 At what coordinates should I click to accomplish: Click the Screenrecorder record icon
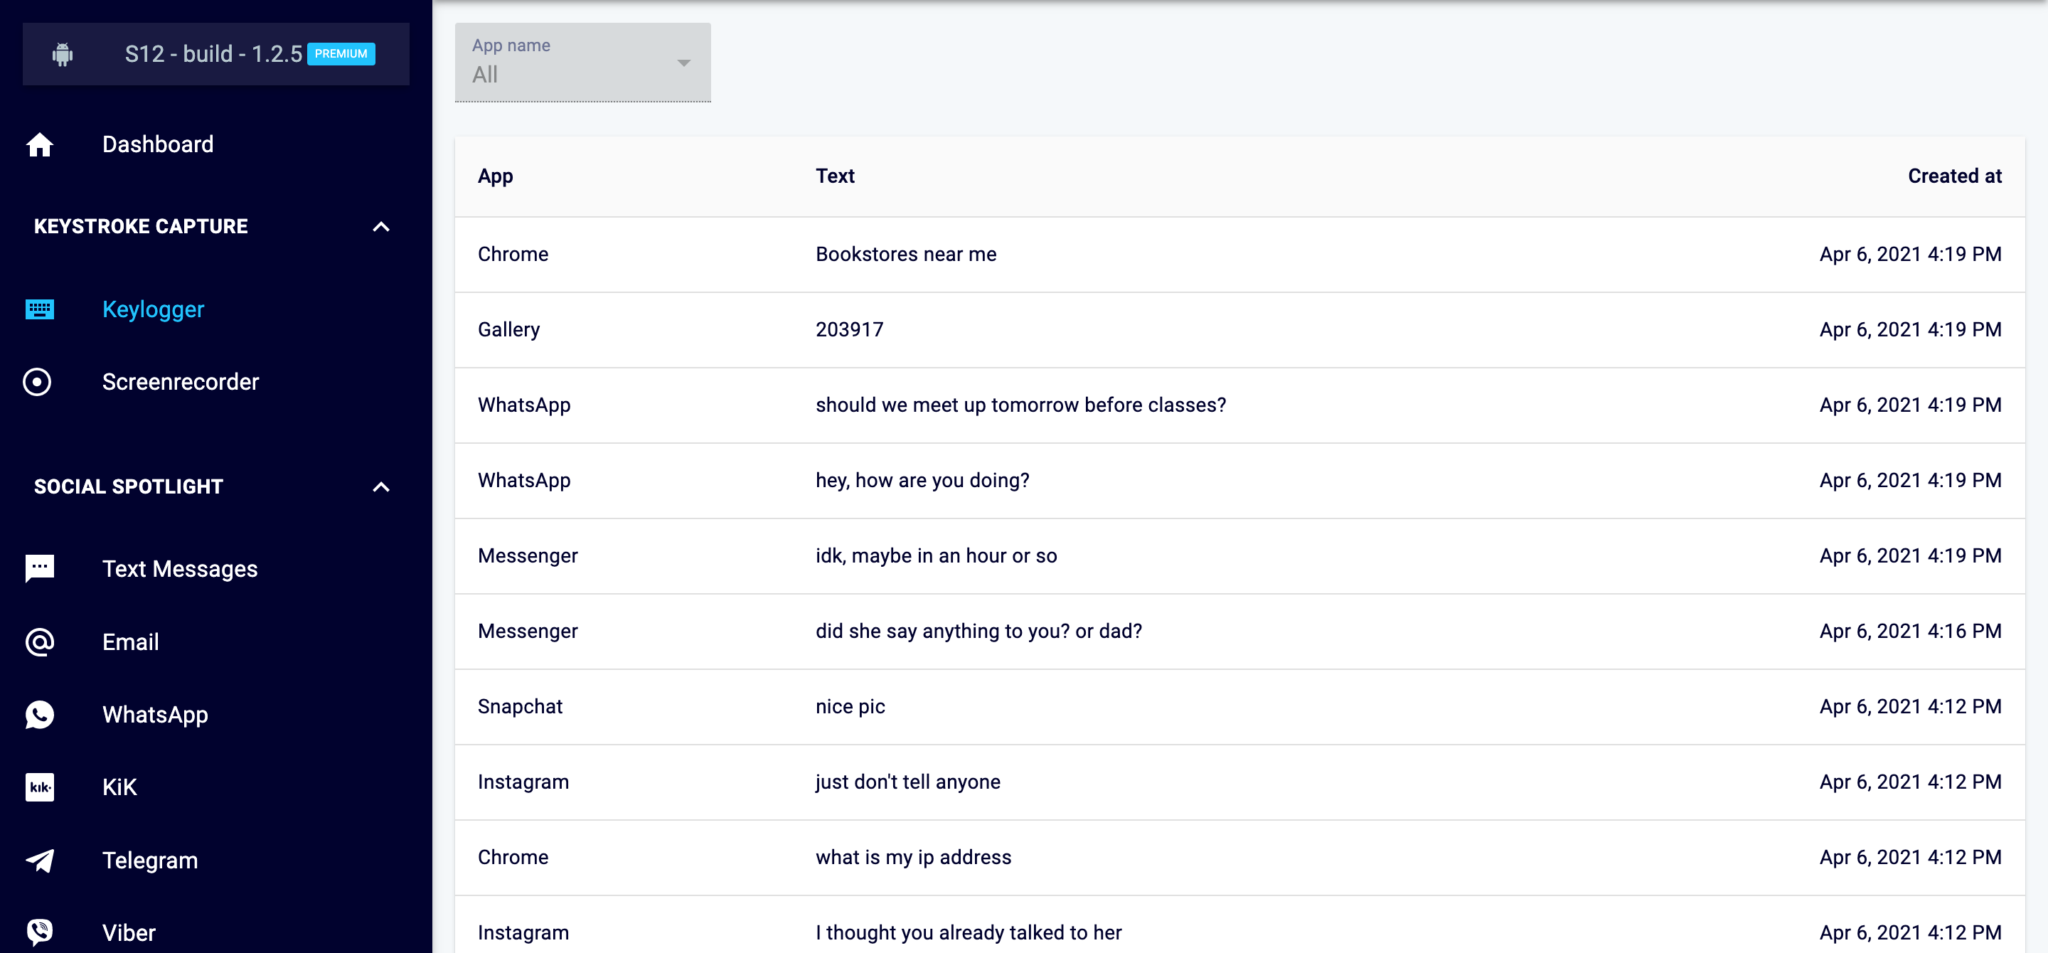[38, 381]
